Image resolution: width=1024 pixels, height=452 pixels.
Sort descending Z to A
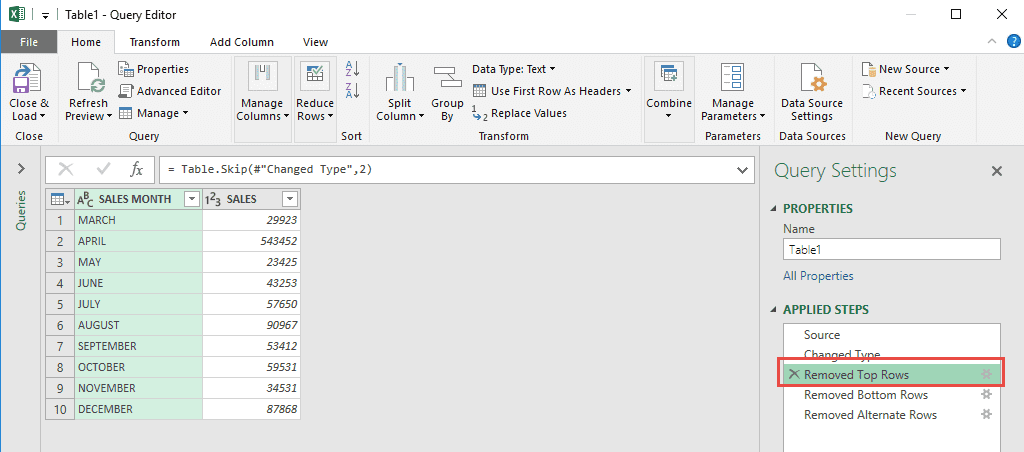pyautogui.click(x=353, y=90)
